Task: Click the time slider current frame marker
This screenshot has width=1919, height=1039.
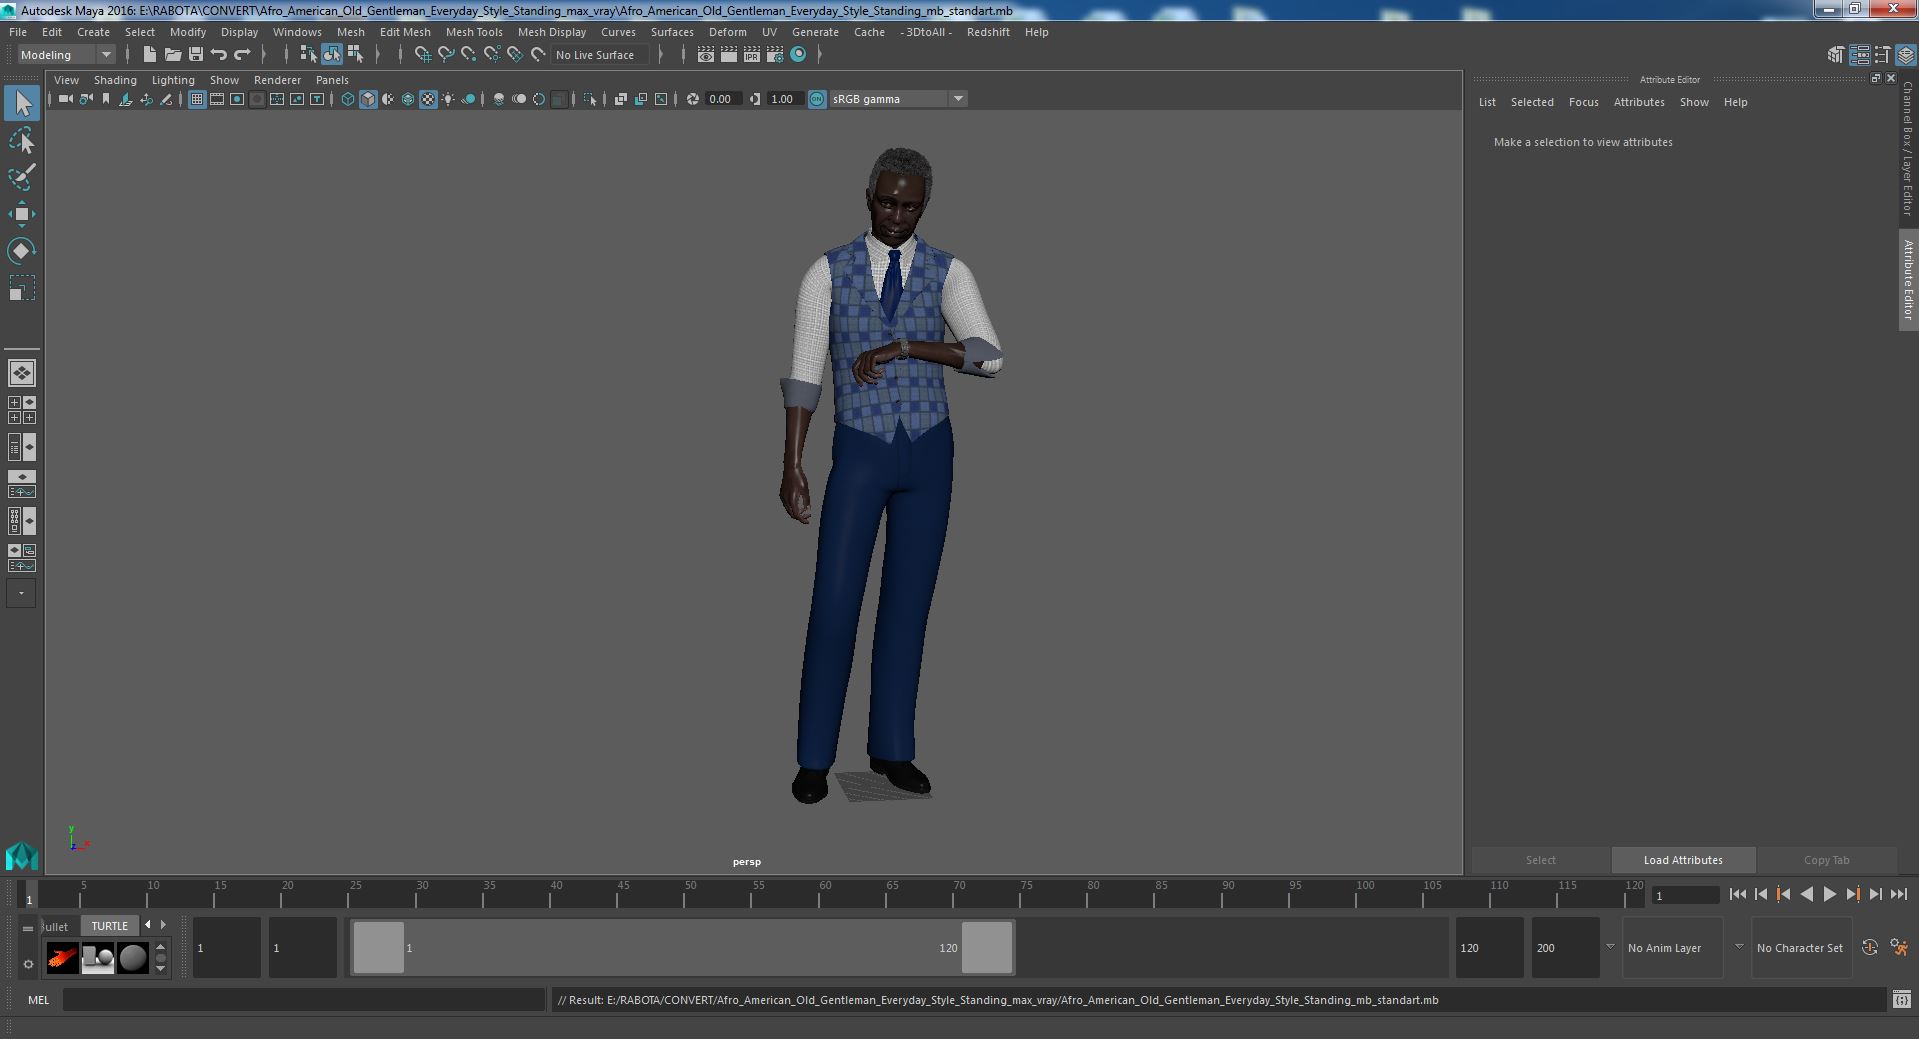Action: [x=30, y=895]
